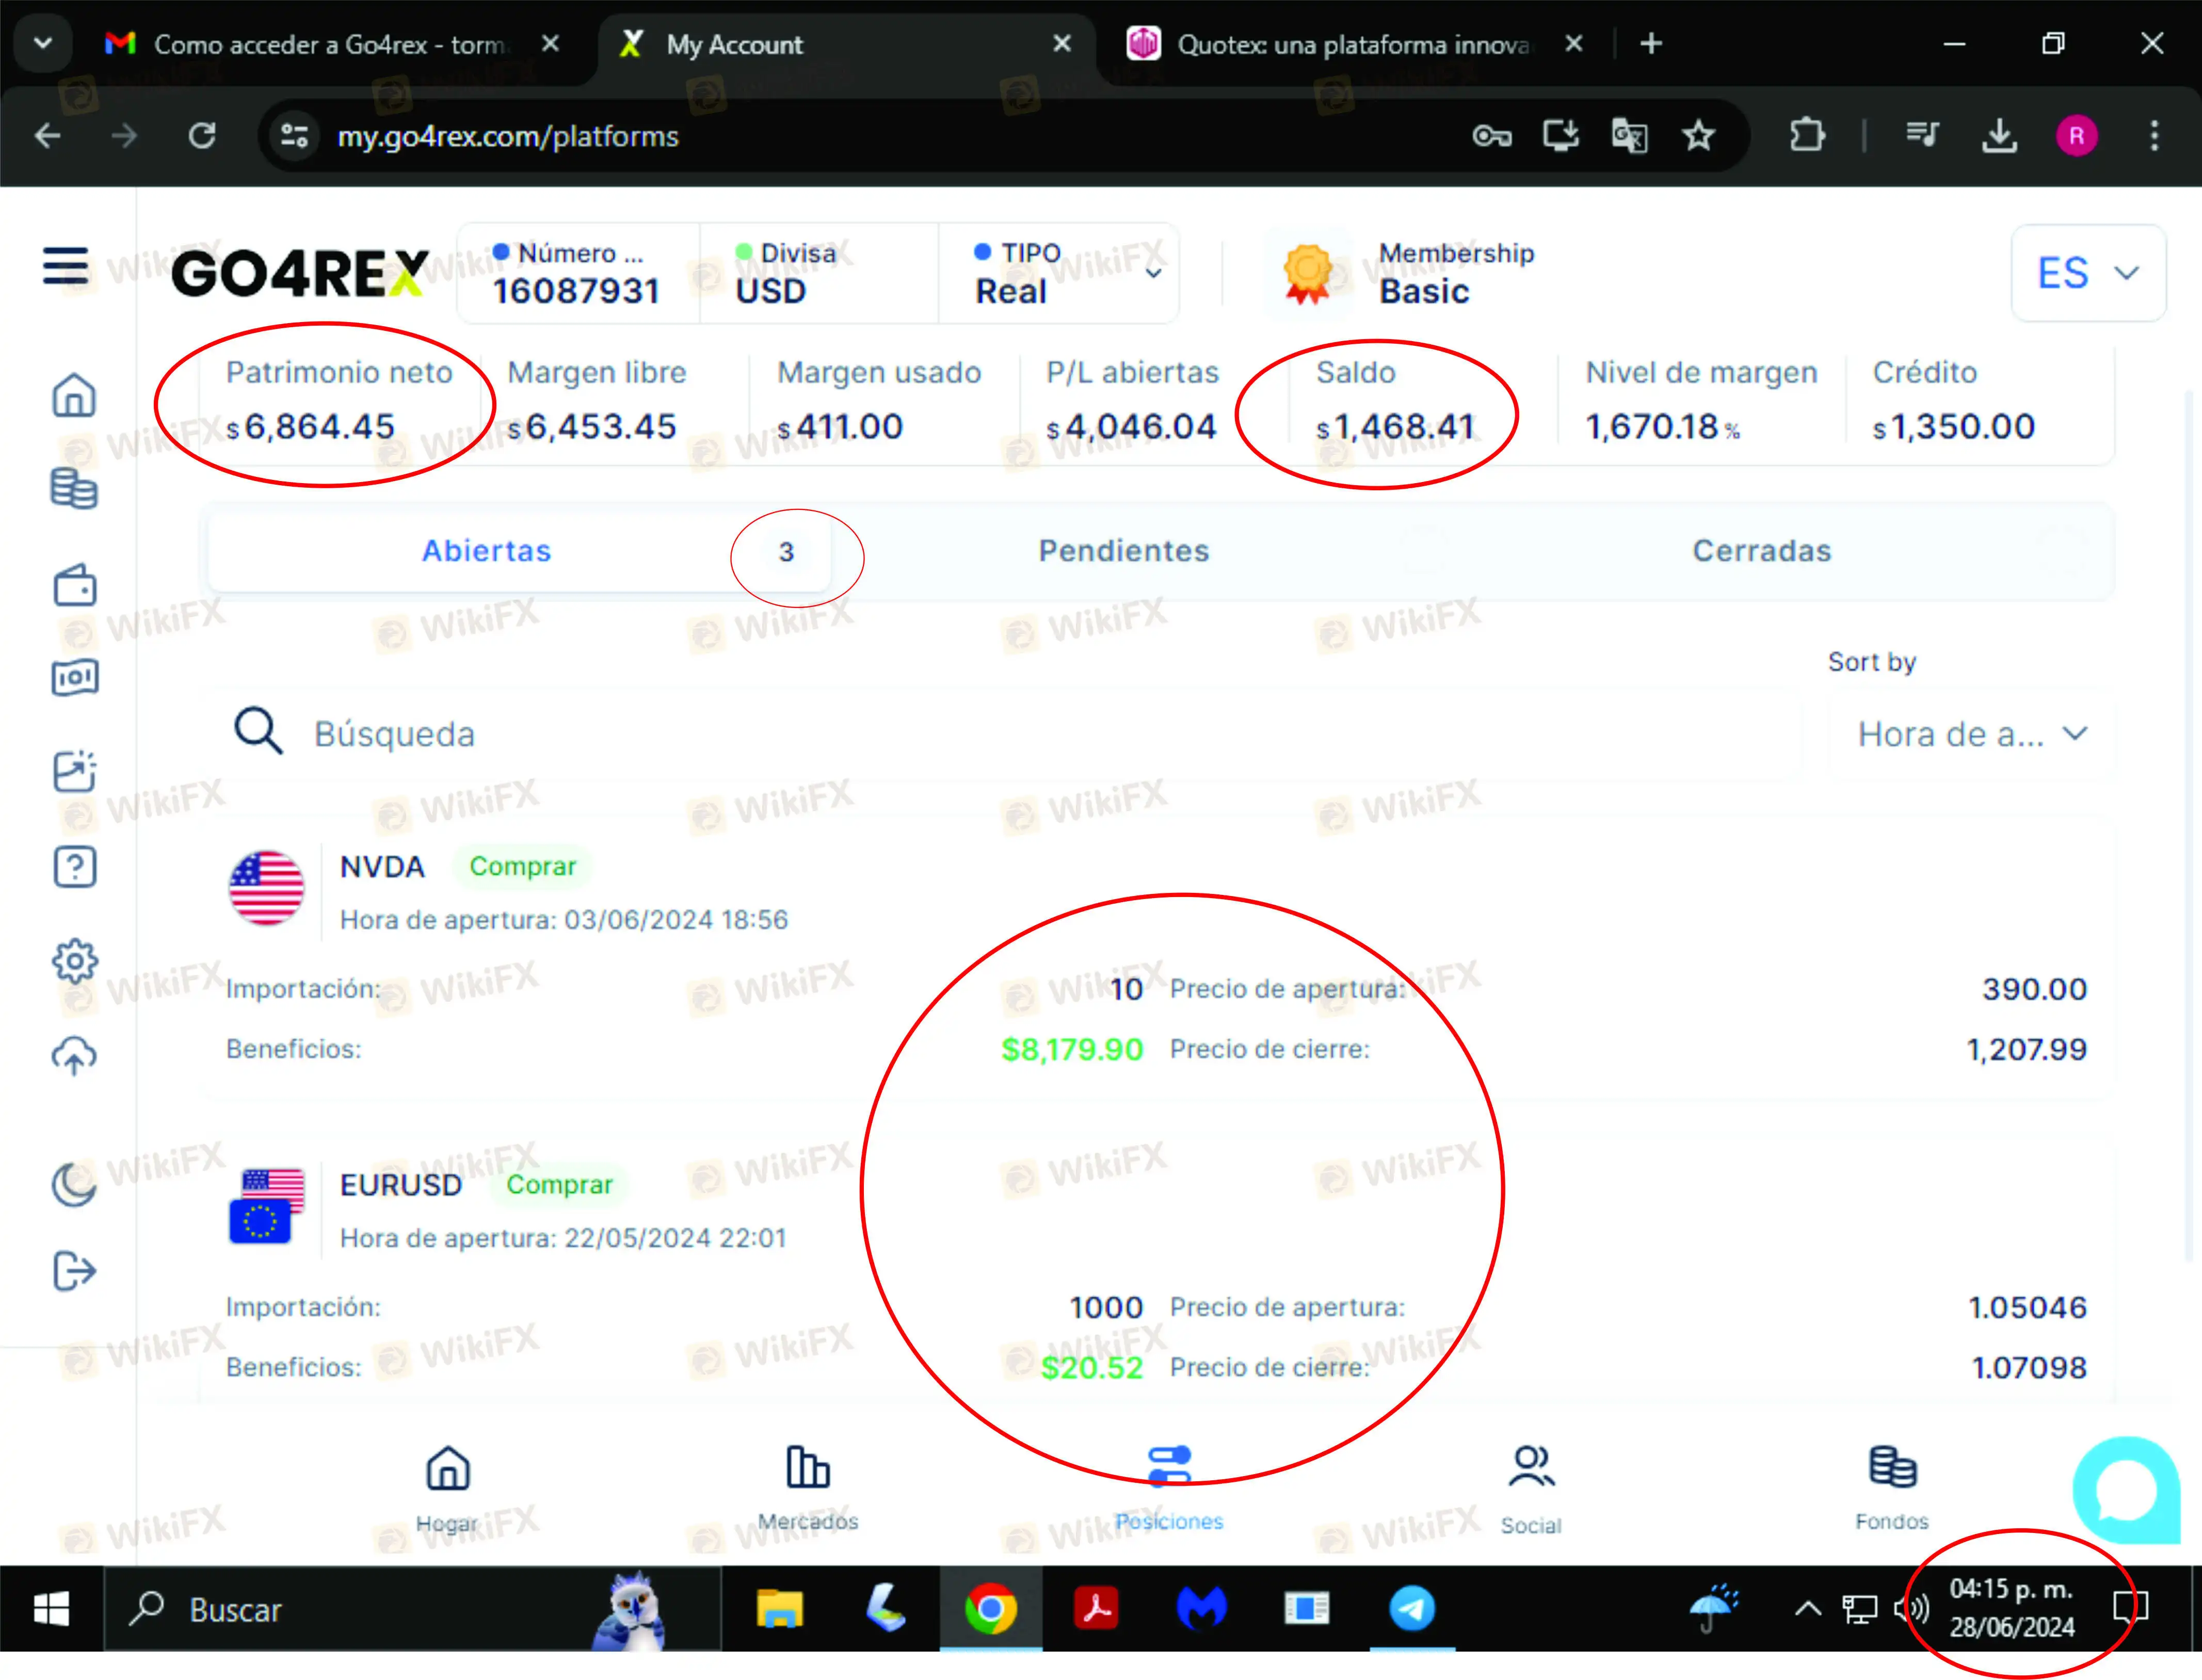Open the password key icon in address bar

point(1492,135)
